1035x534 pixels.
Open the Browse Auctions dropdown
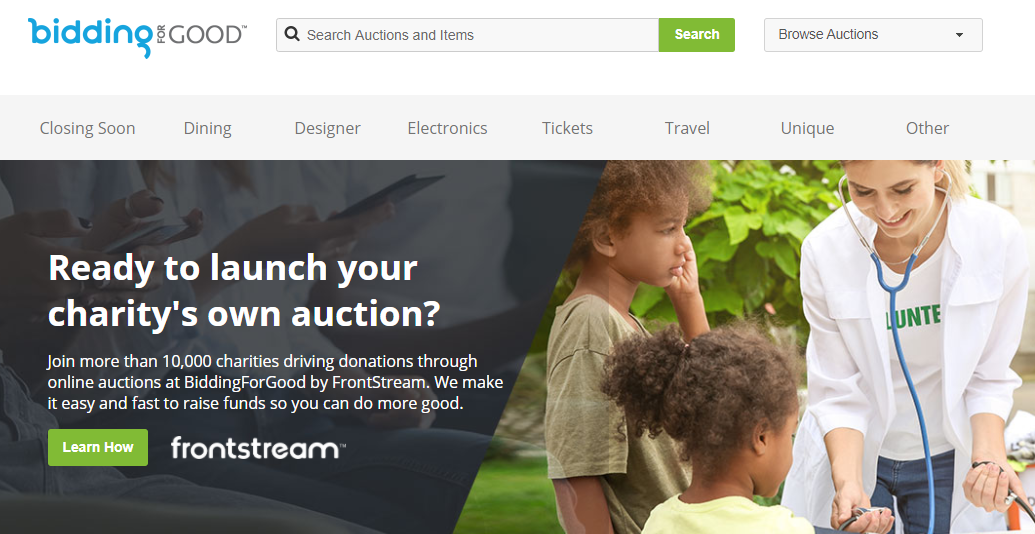click(x=873, y=35)
